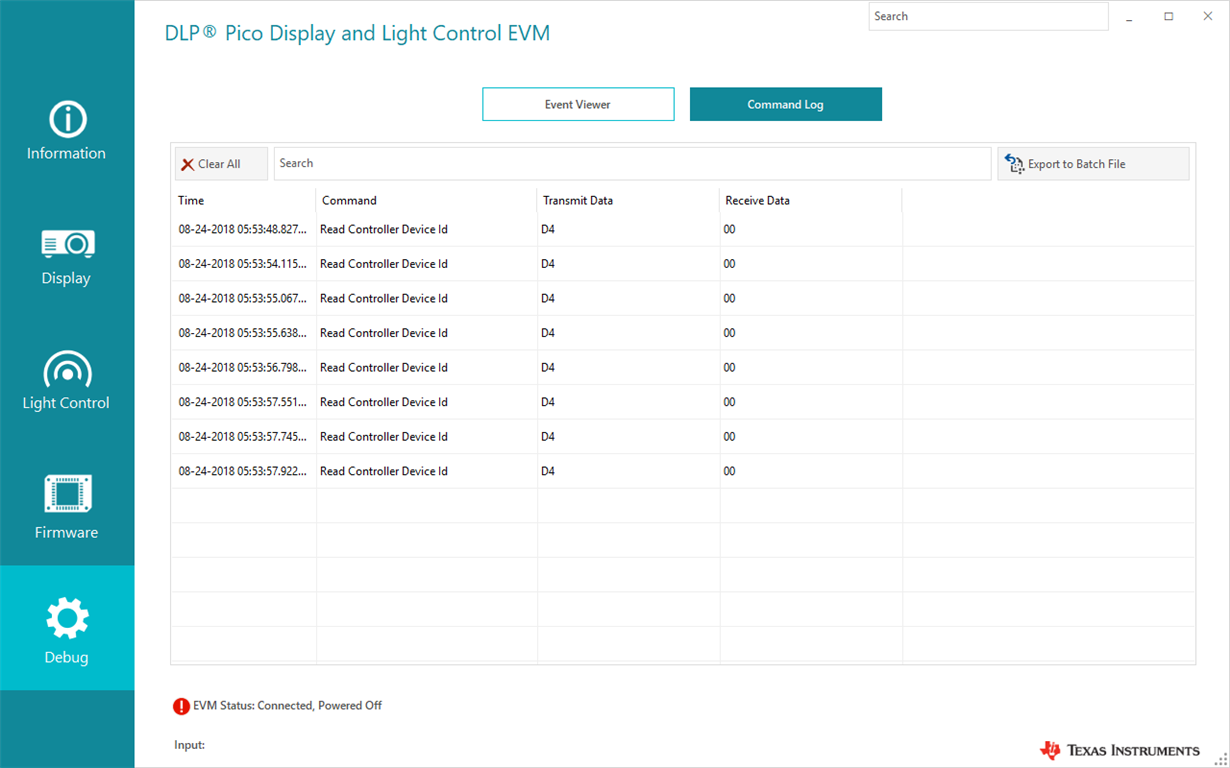
Task: Click the Display sidebar label
Action: click(x=66, y=278)
